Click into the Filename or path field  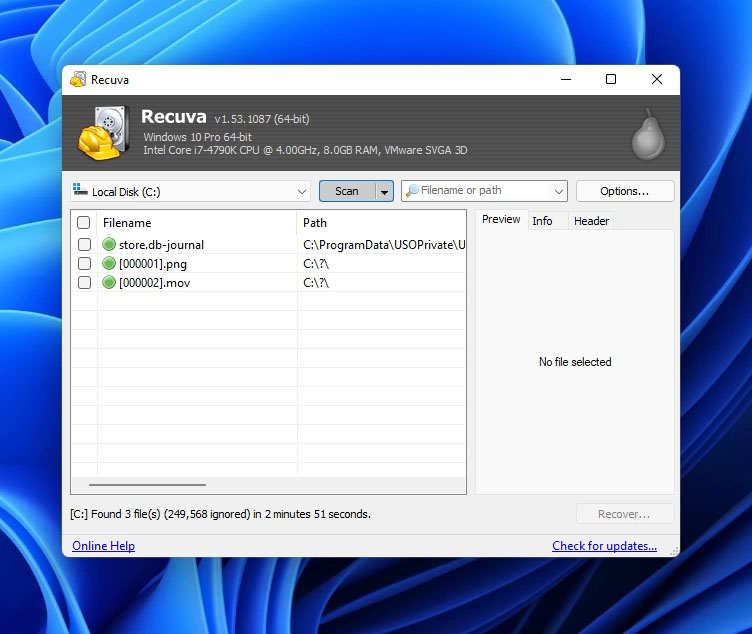(x=484, y=191)
